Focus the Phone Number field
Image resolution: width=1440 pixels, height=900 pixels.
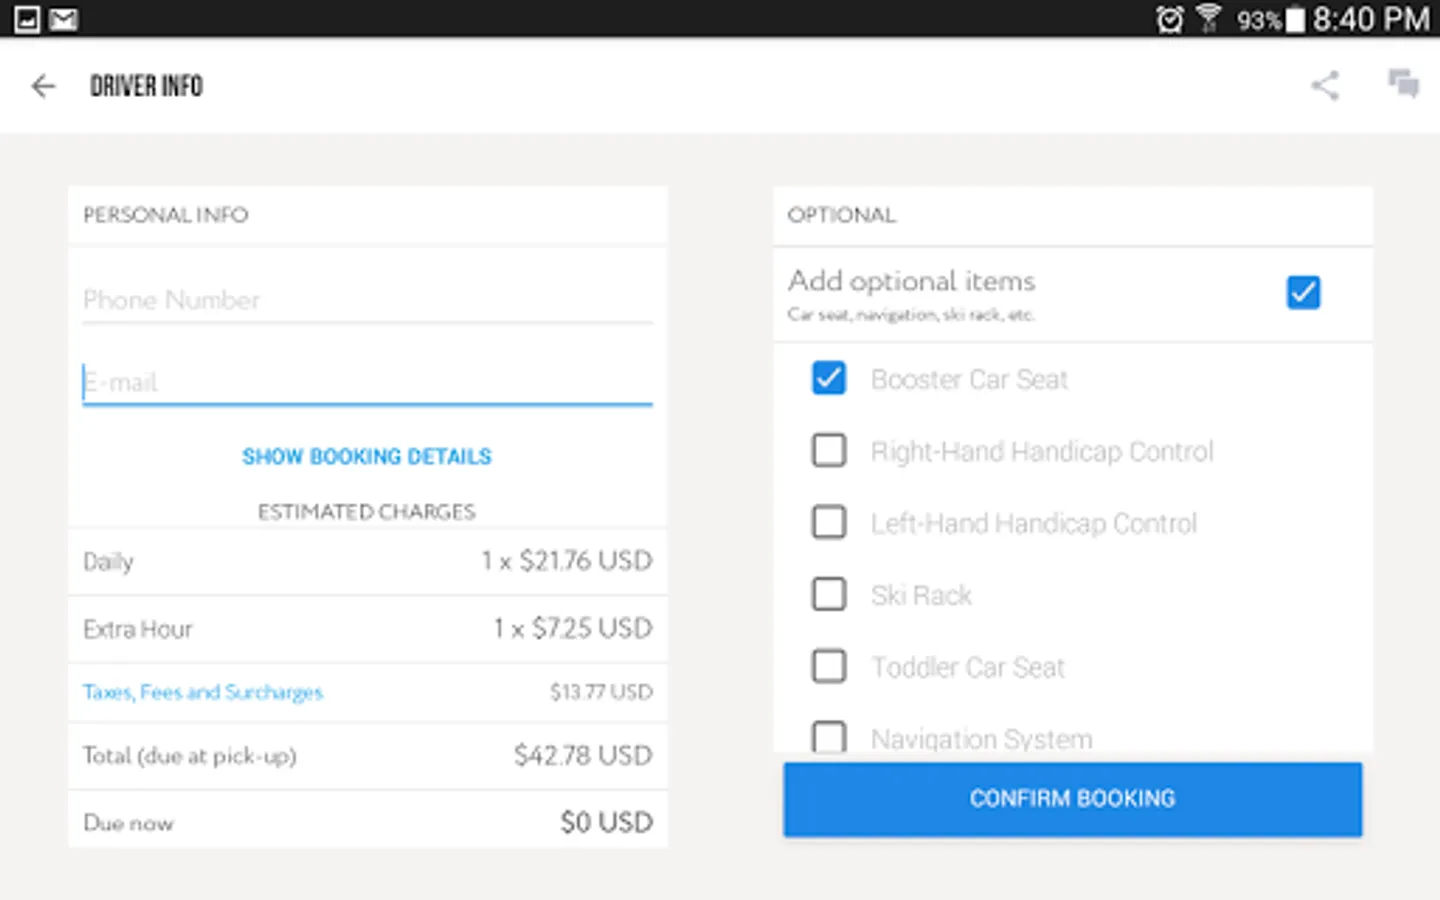(x=366, y=300)
